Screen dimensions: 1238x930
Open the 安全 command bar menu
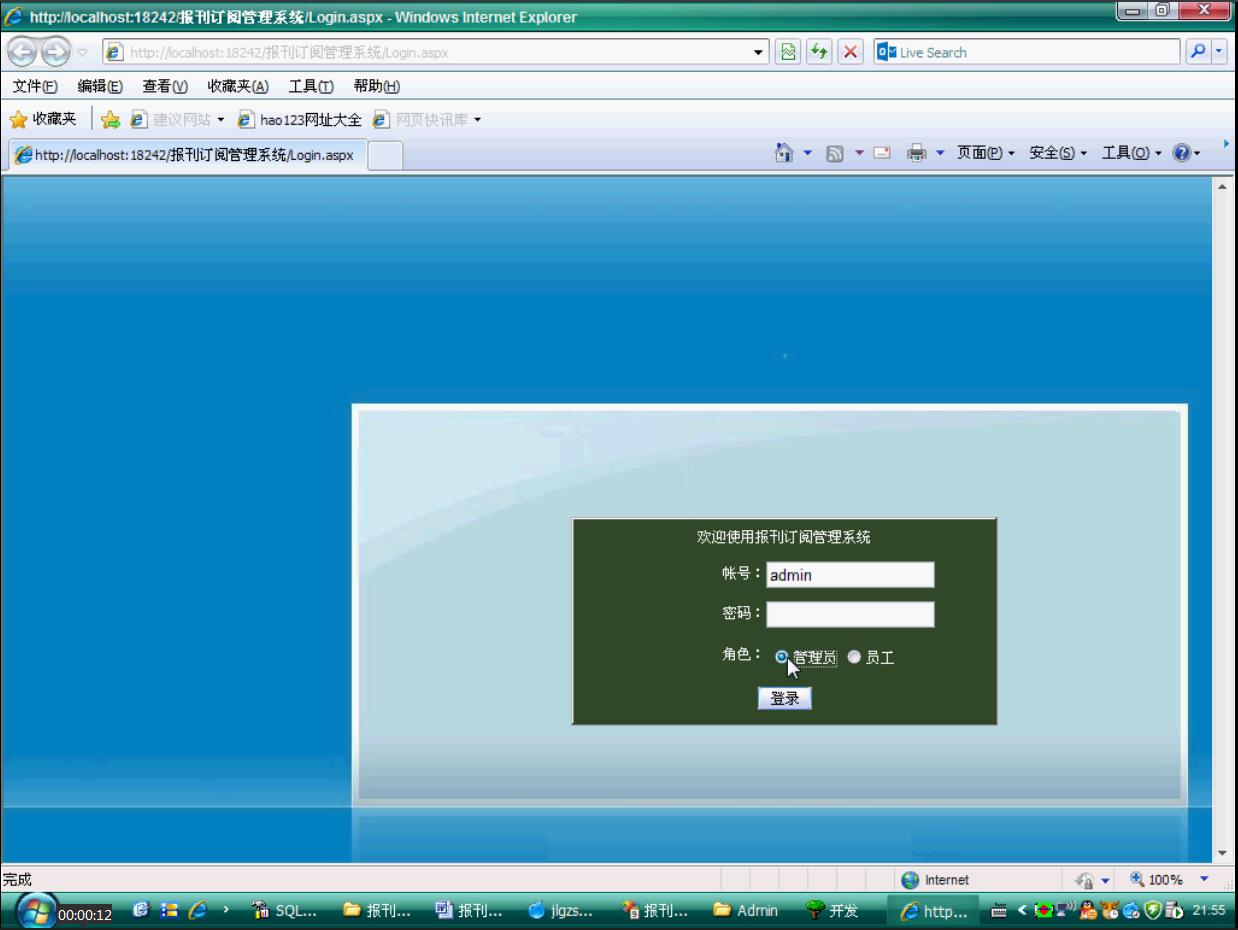(1058, 153)
